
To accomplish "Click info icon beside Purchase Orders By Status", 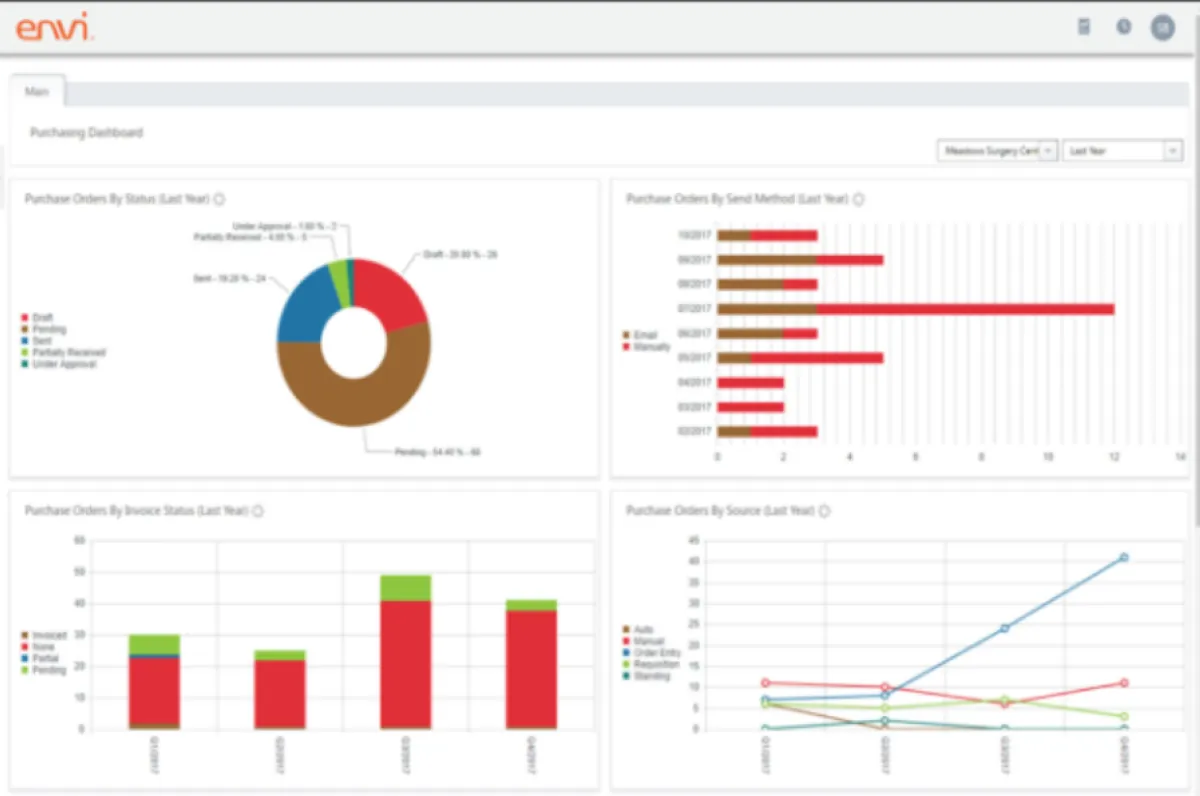I will (x=219, y=199).
